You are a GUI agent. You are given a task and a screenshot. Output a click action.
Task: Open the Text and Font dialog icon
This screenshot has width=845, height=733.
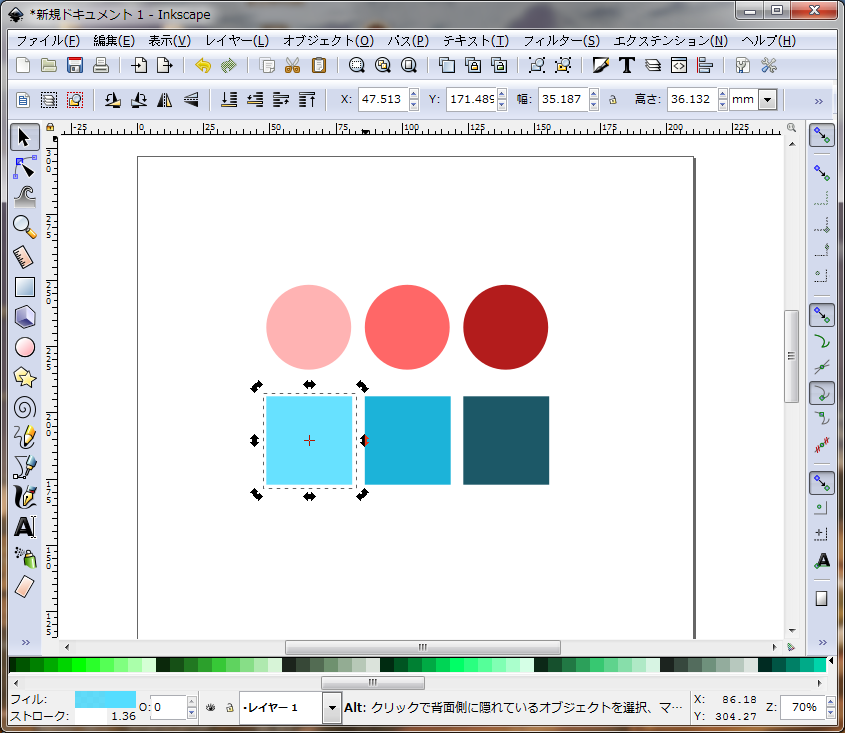click(626, 66)
